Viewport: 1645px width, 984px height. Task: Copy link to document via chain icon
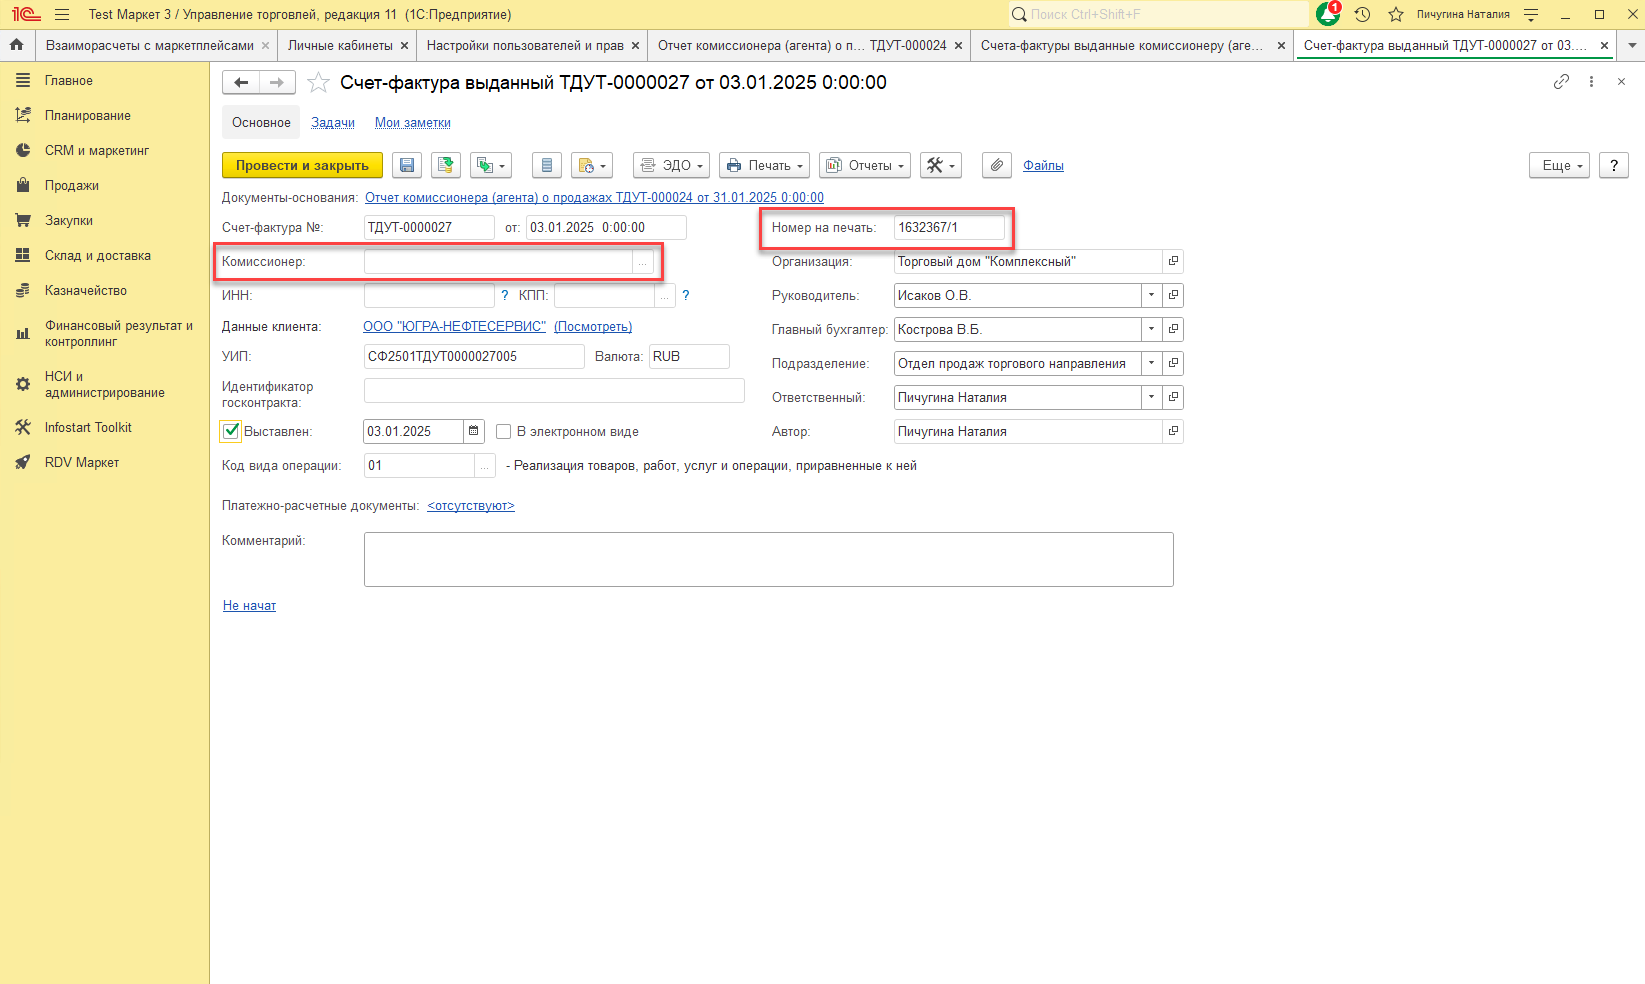[1561, 82]
